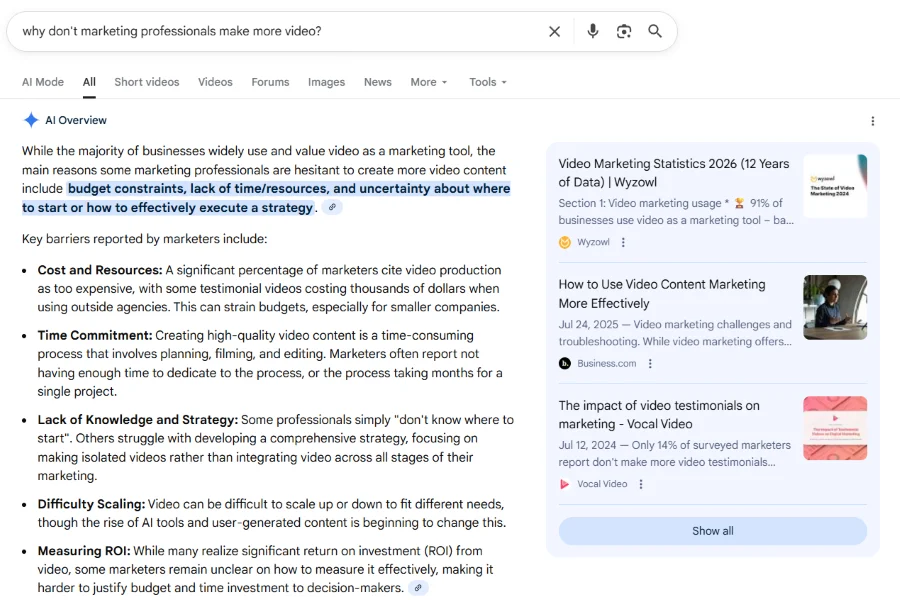Click the magnifying glass search icon
900x600 pixels.
[x=655, y=31]
